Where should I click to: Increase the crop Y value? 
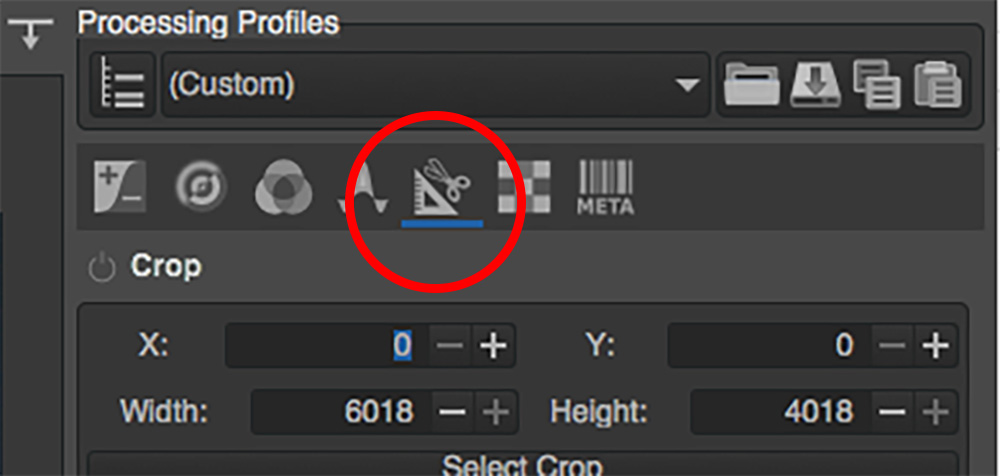point(936,346)
